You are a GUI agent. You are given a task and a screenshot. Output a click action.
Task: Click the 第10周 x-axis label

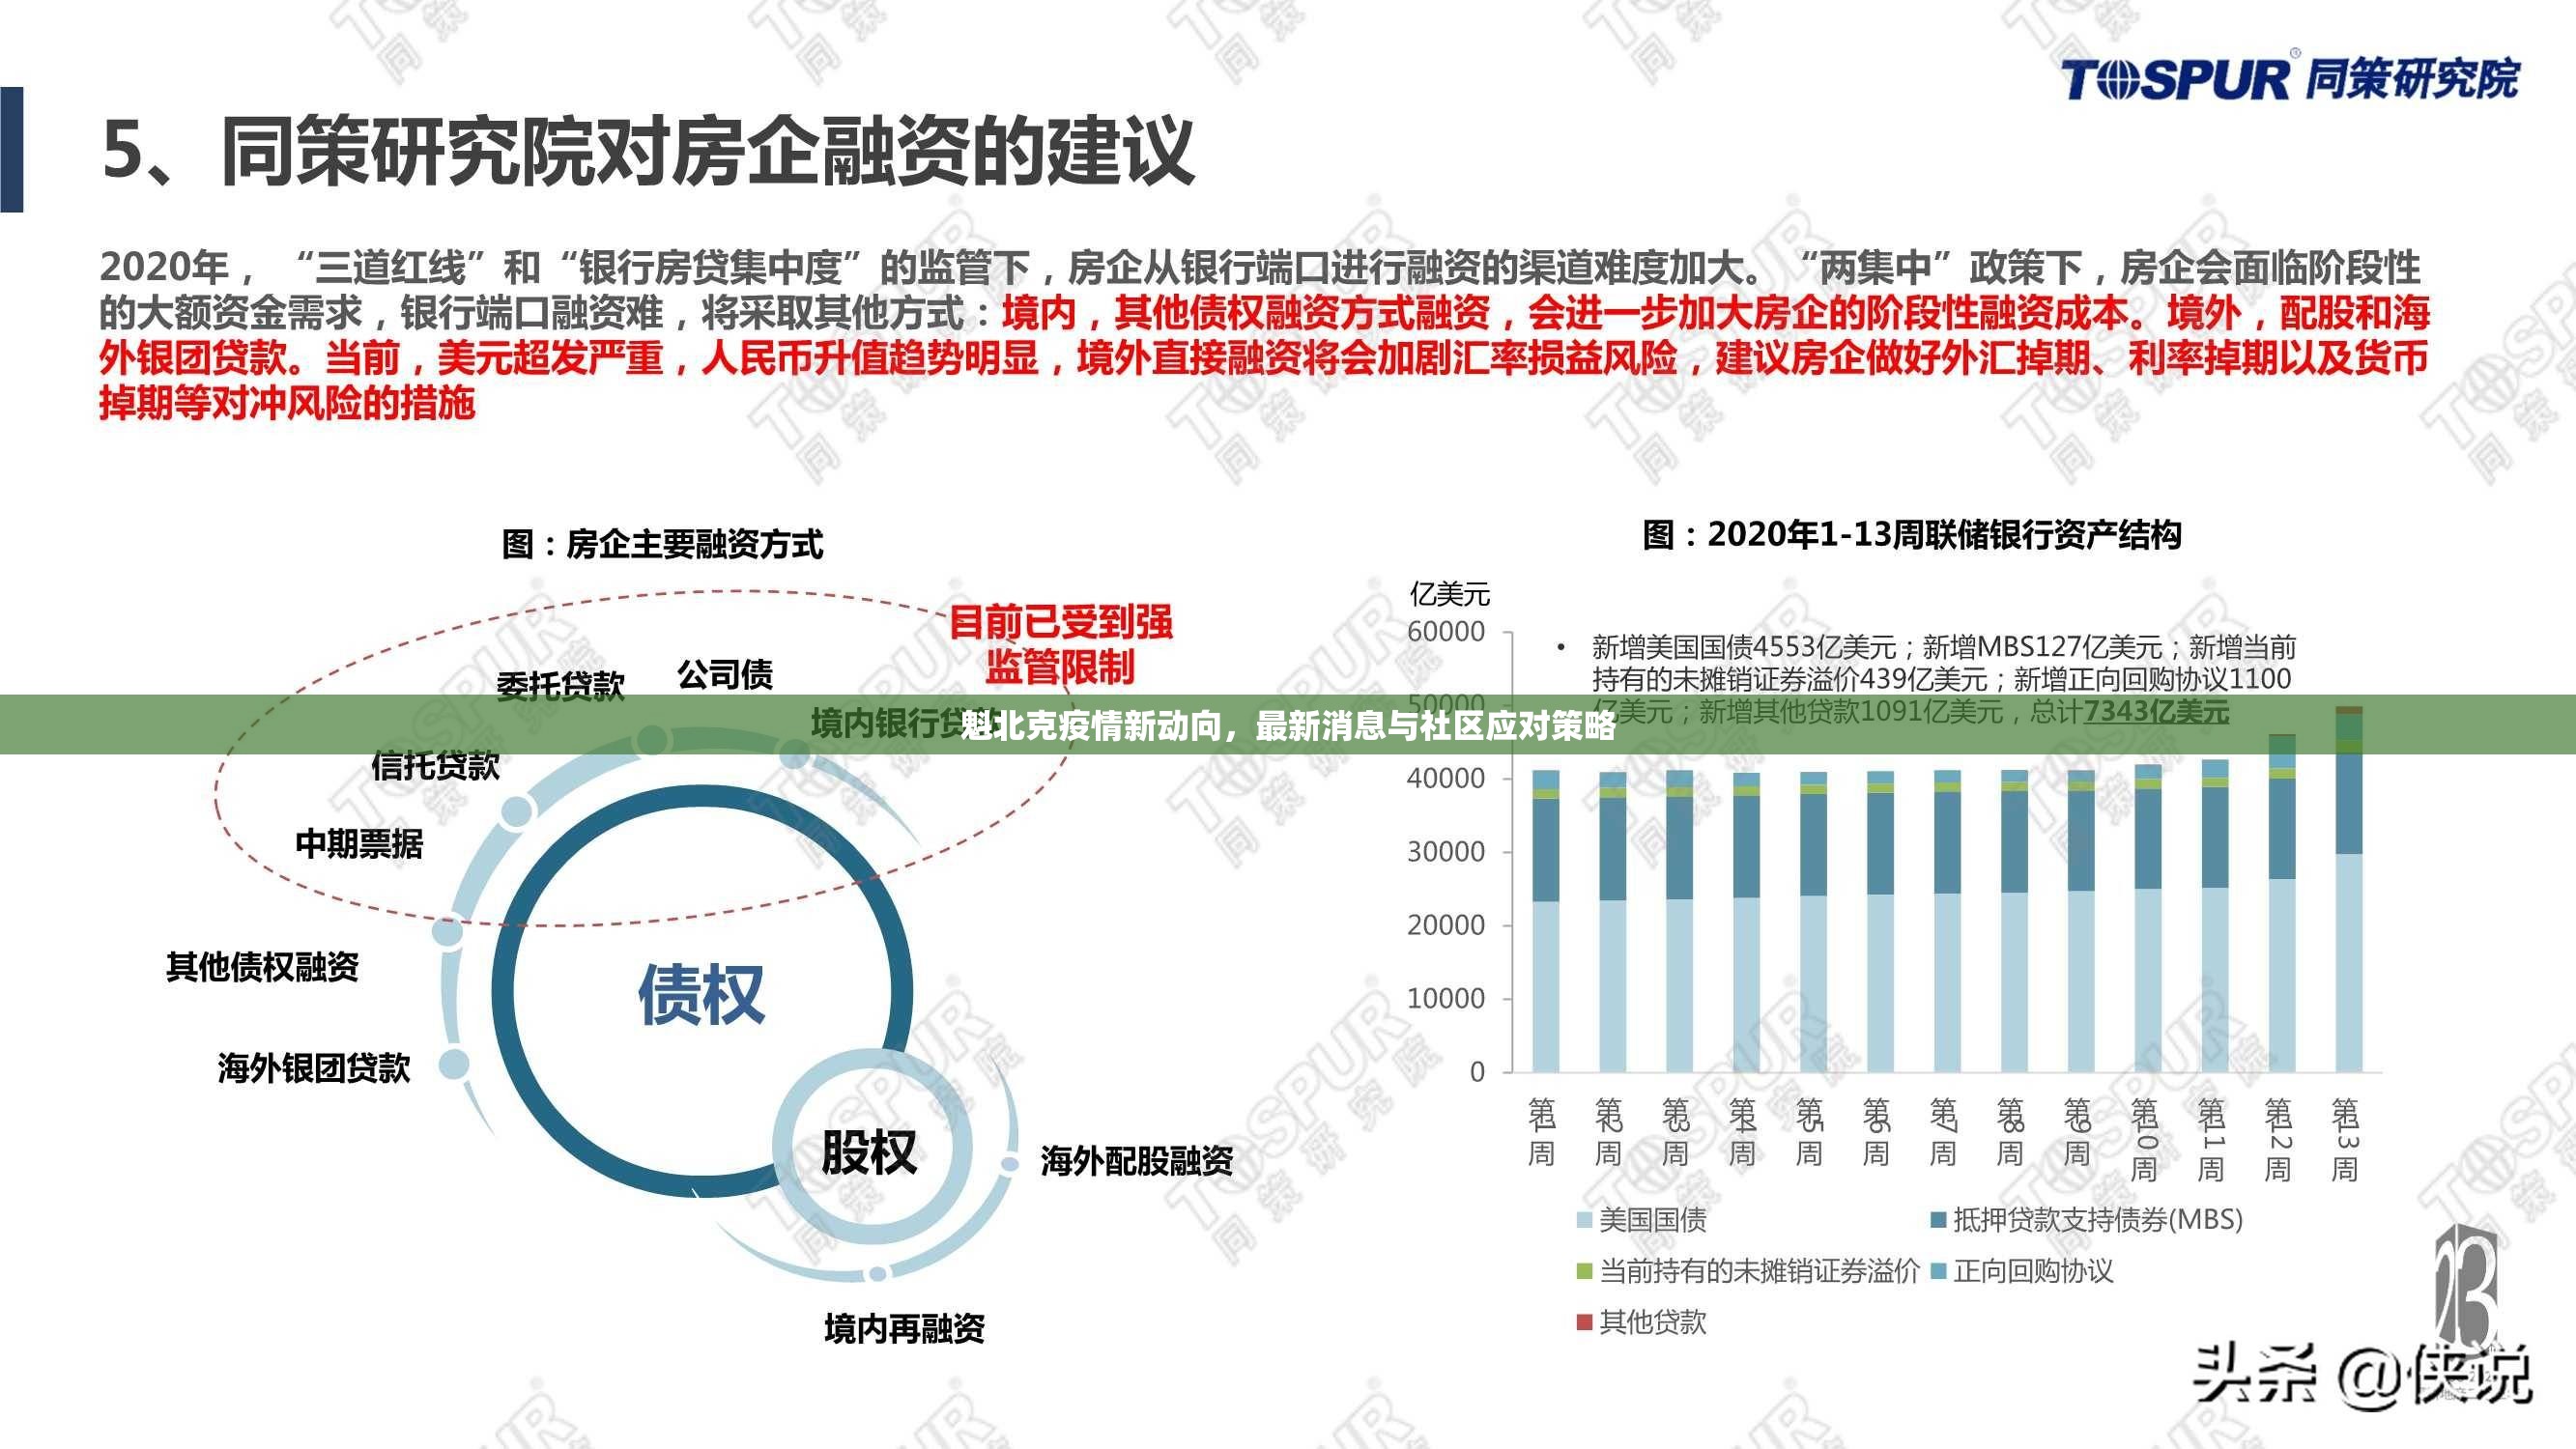click(2144, 1139)
